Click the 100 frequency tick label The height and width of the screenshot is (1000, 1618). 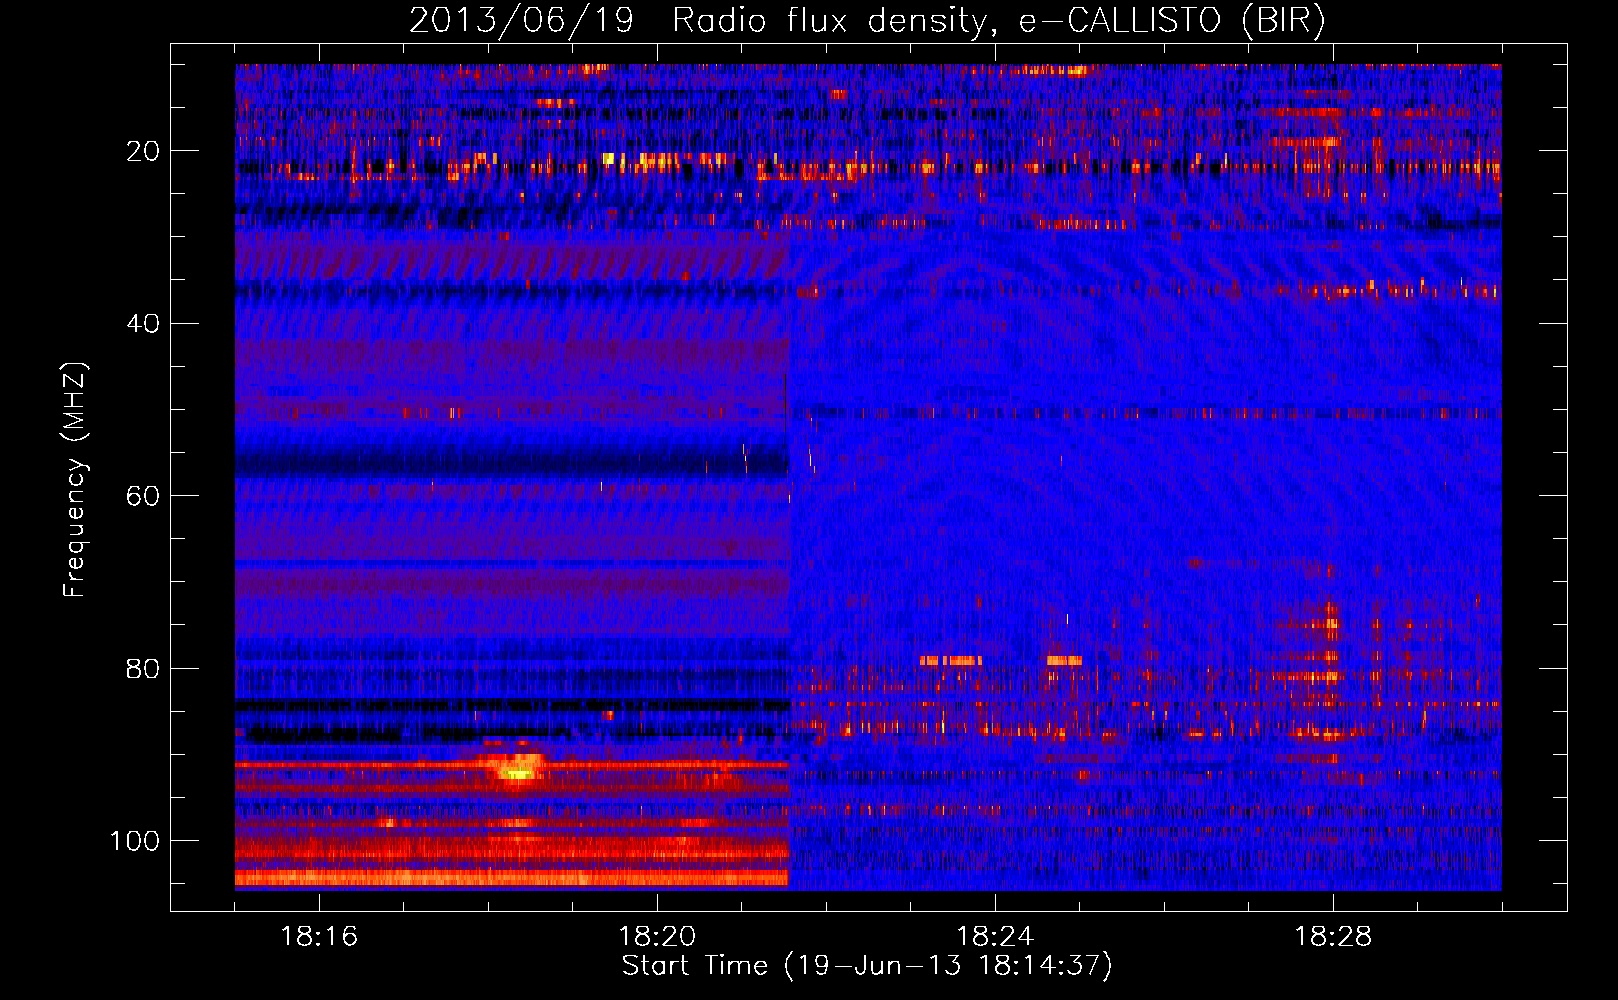coord(135,841)
